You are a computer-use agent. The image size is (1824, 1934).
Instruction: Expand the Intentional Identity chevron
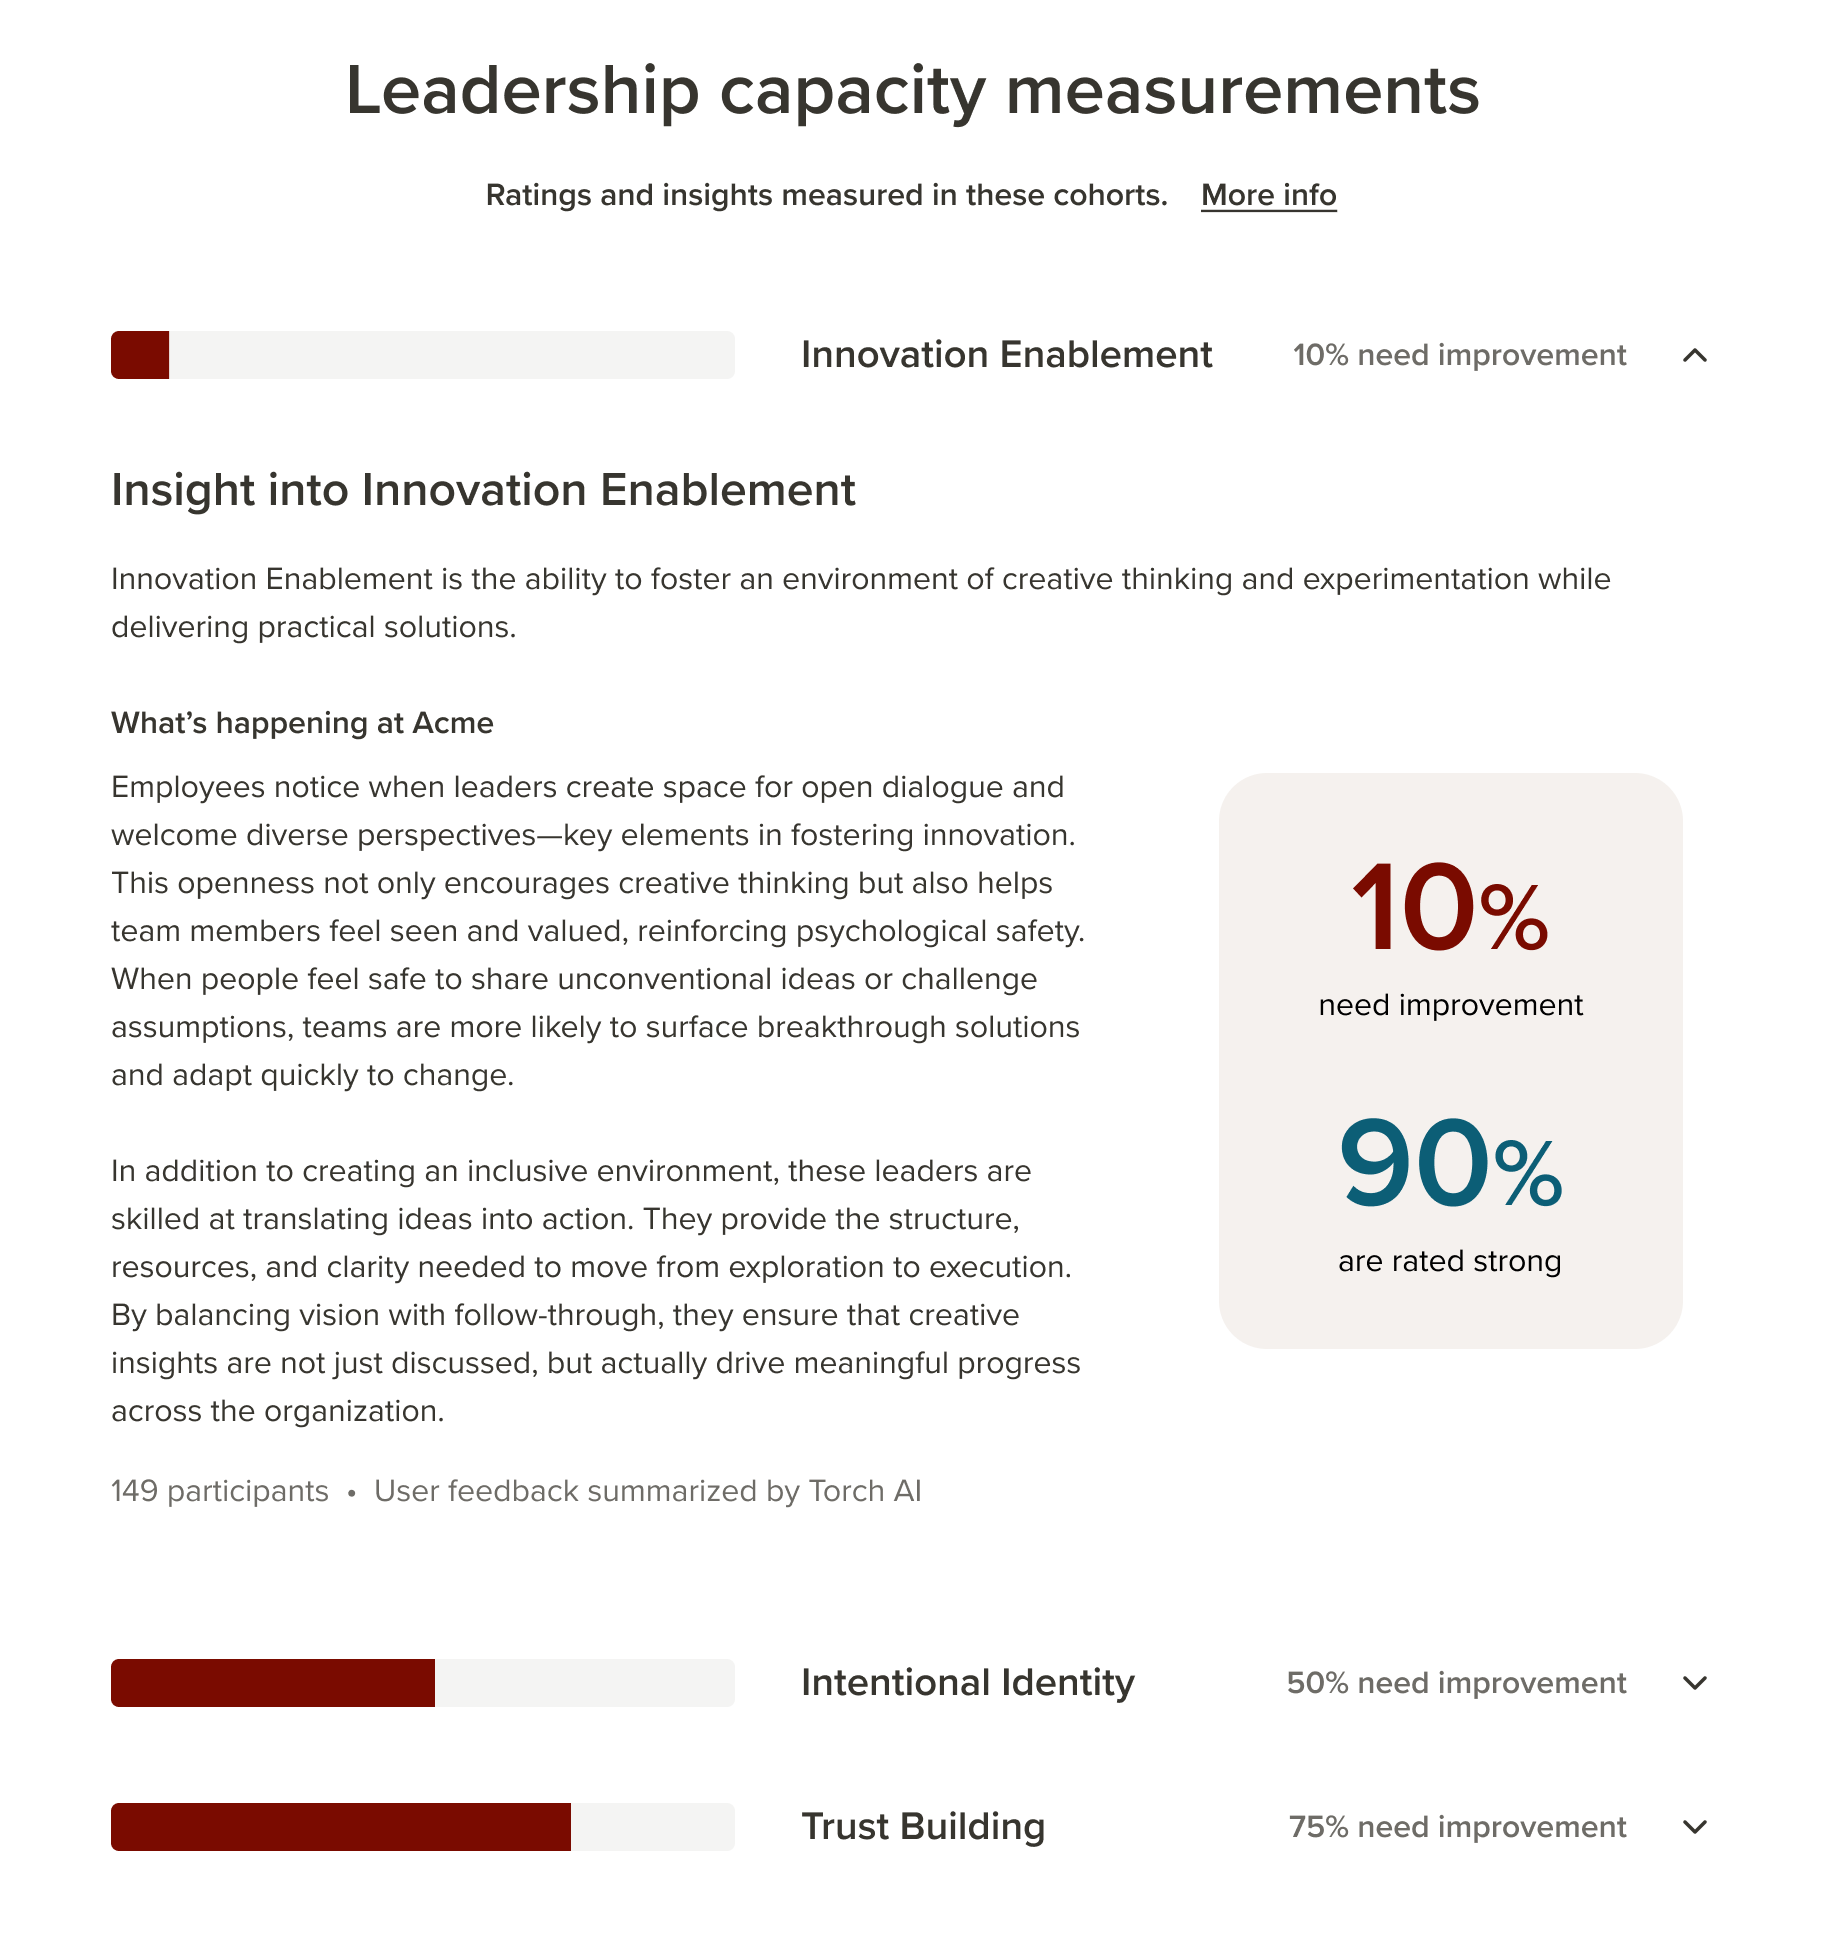1695,1683
